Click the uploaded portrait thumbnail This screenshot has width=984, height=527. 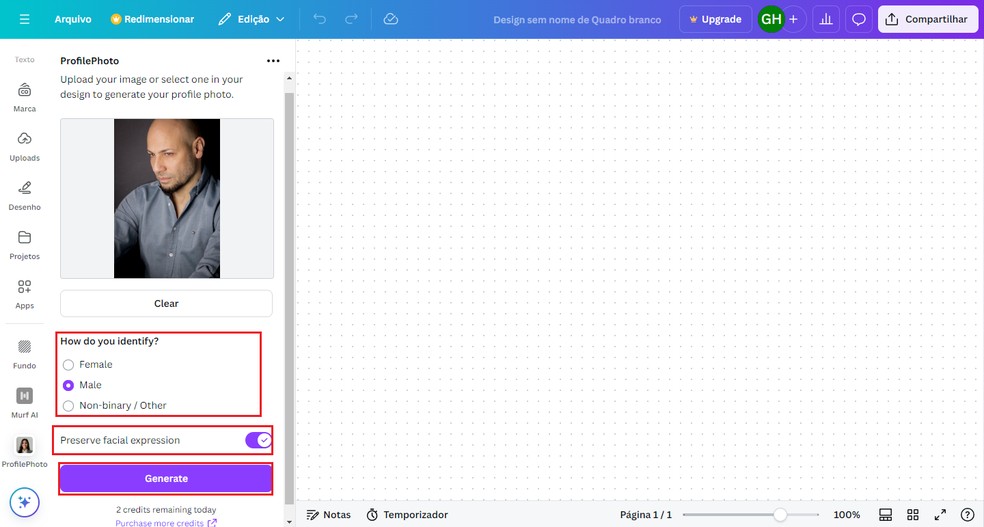coord(167,198)
